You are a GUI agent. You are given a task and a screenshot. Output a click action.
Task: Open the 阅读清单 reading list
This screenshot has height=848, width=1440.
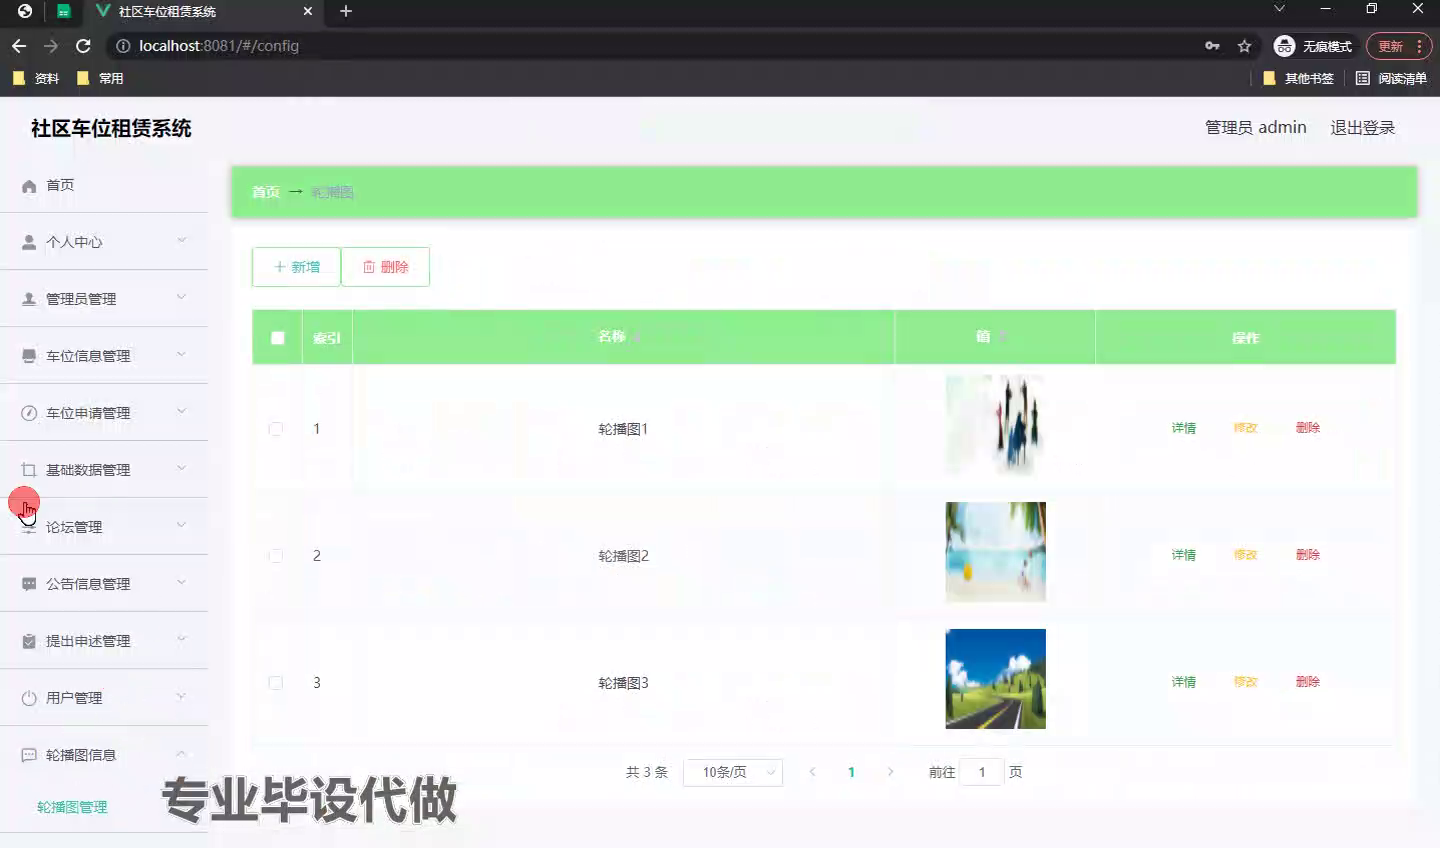(1391, 78)
